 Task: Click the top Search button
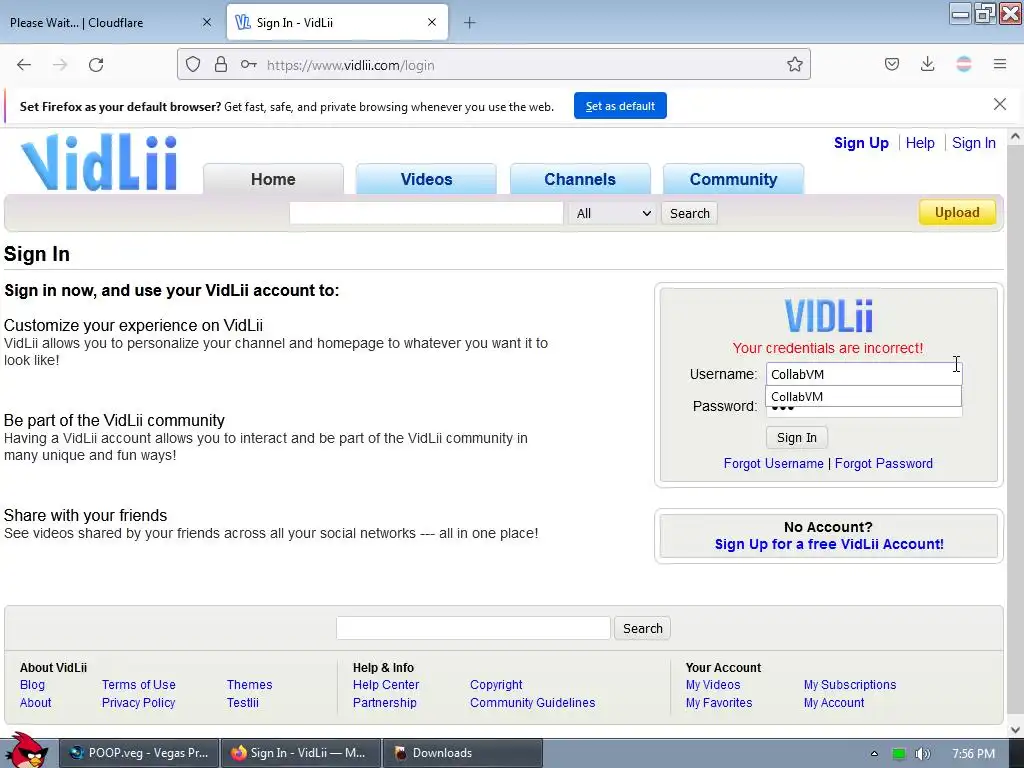pos(690,214)
